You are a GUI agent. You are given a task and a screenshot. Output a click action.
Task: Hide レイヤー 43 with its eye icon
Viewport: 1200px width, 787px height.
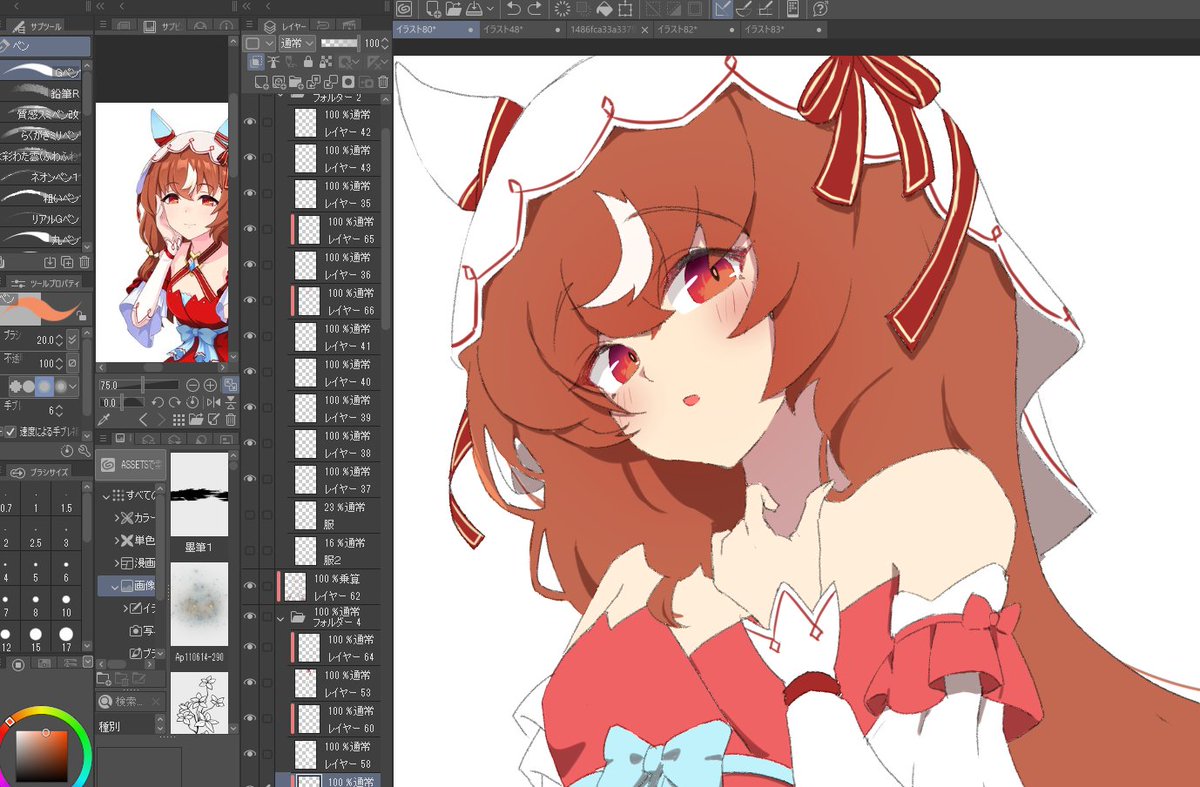click(250, 158)
